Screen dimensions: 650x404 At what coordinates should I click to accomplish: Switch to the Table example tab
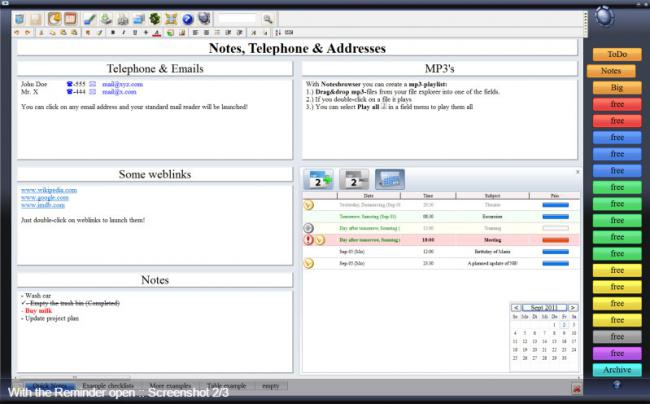click(x=226, y=386)
